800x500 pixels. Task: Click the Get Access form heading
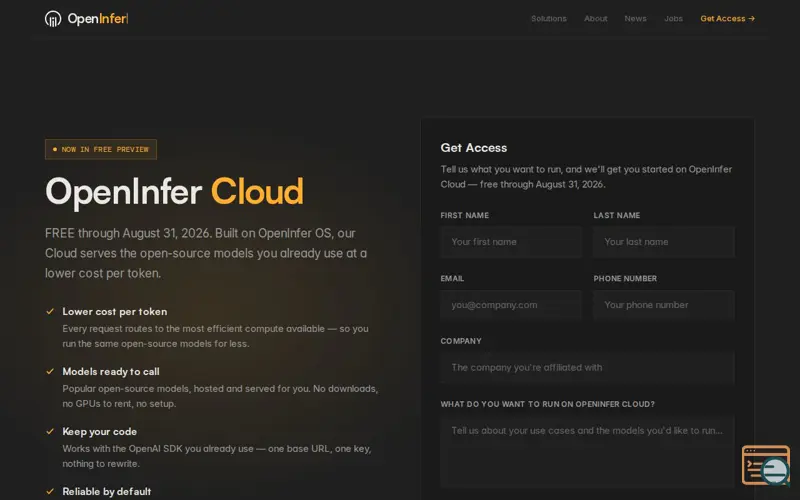tap(473, 148)
